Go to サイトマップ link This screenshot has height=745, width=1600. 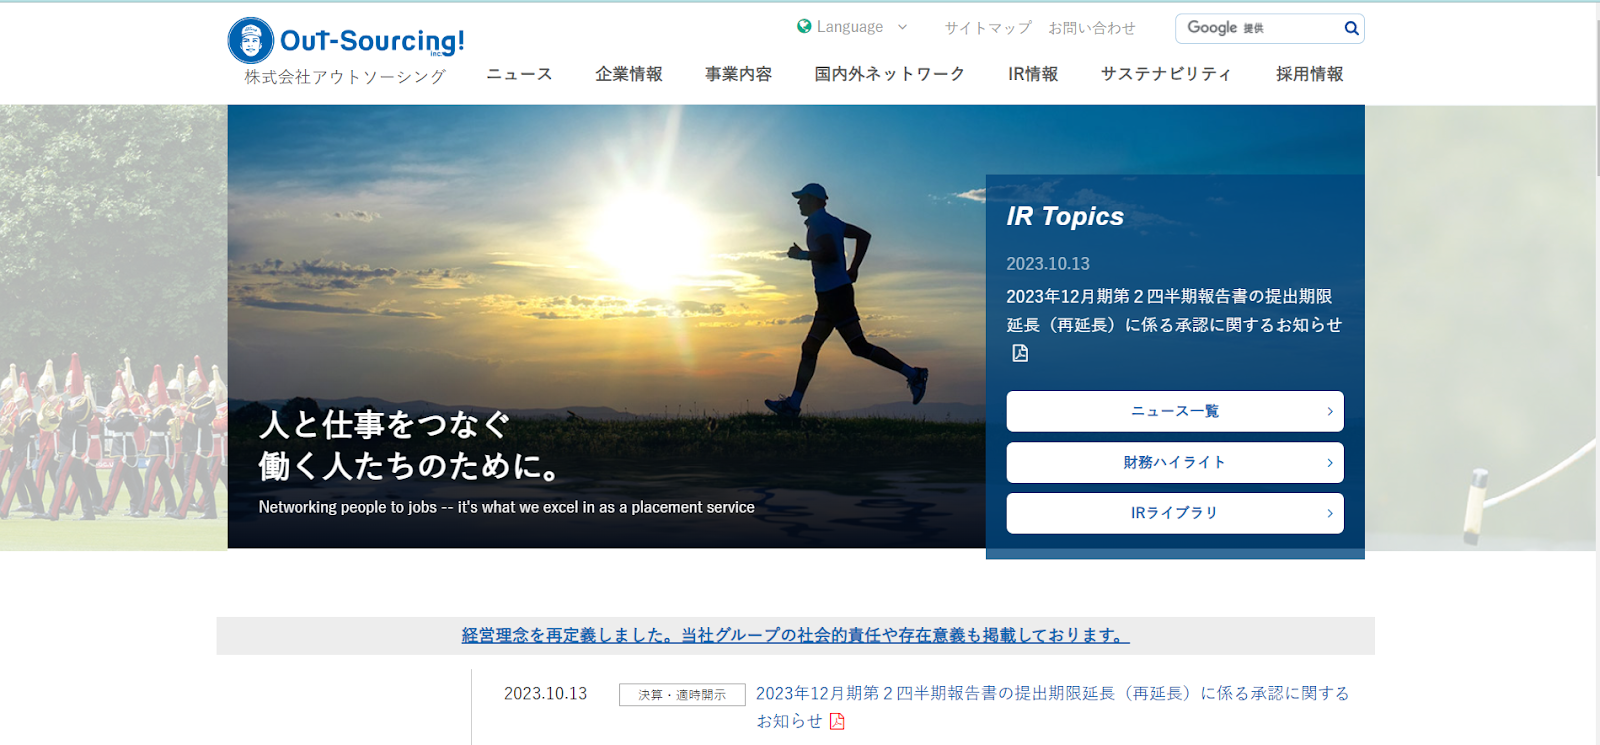click(x=988, y=28)
